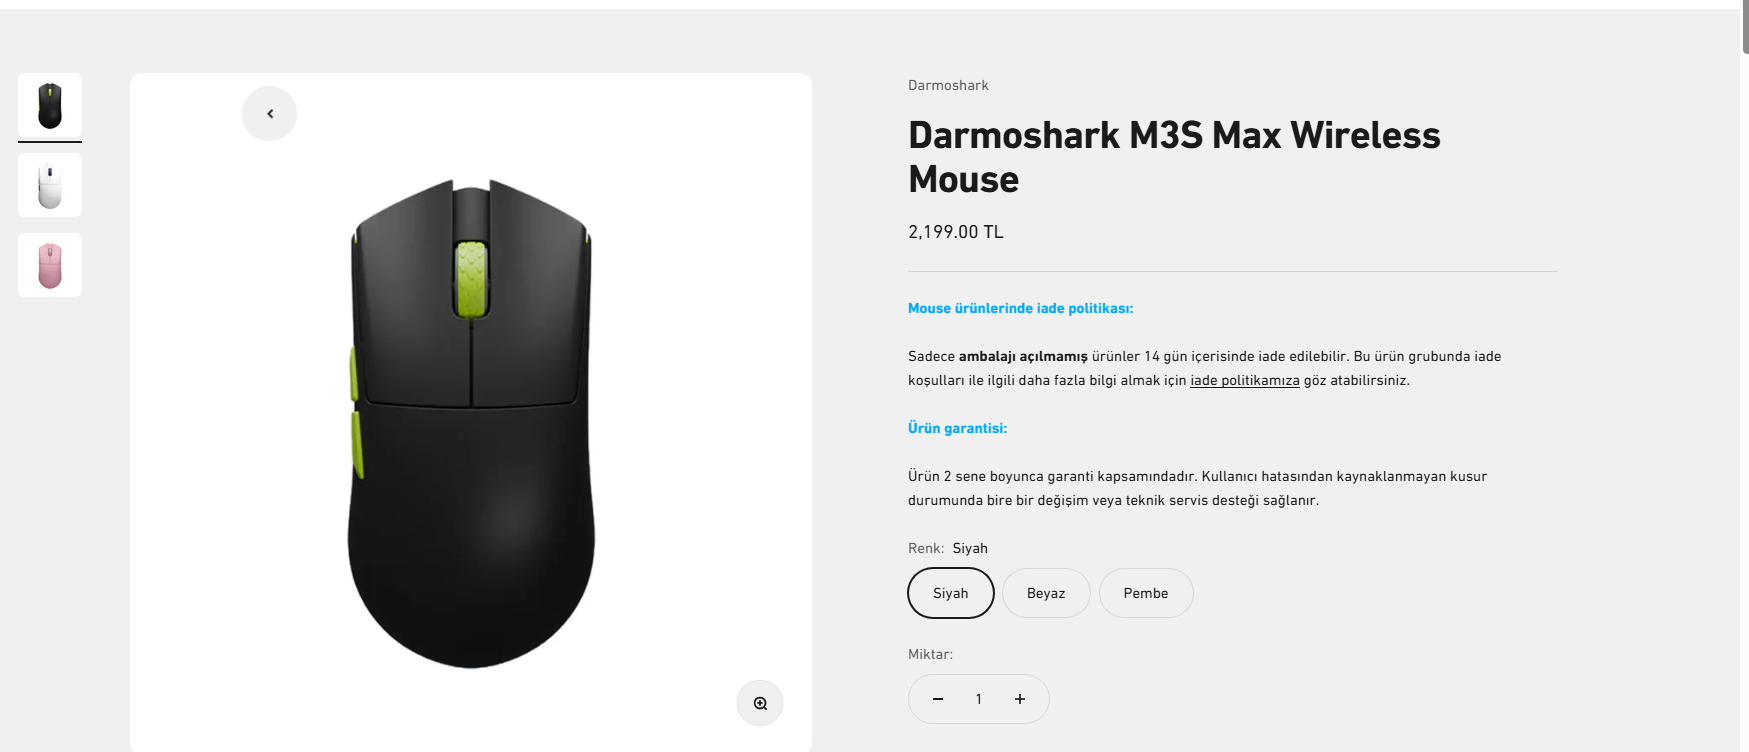Viewport: 1749px width, 752px height.
Task: Click the 2,199.00 TL price text
Action: click(x=955, y=232)
